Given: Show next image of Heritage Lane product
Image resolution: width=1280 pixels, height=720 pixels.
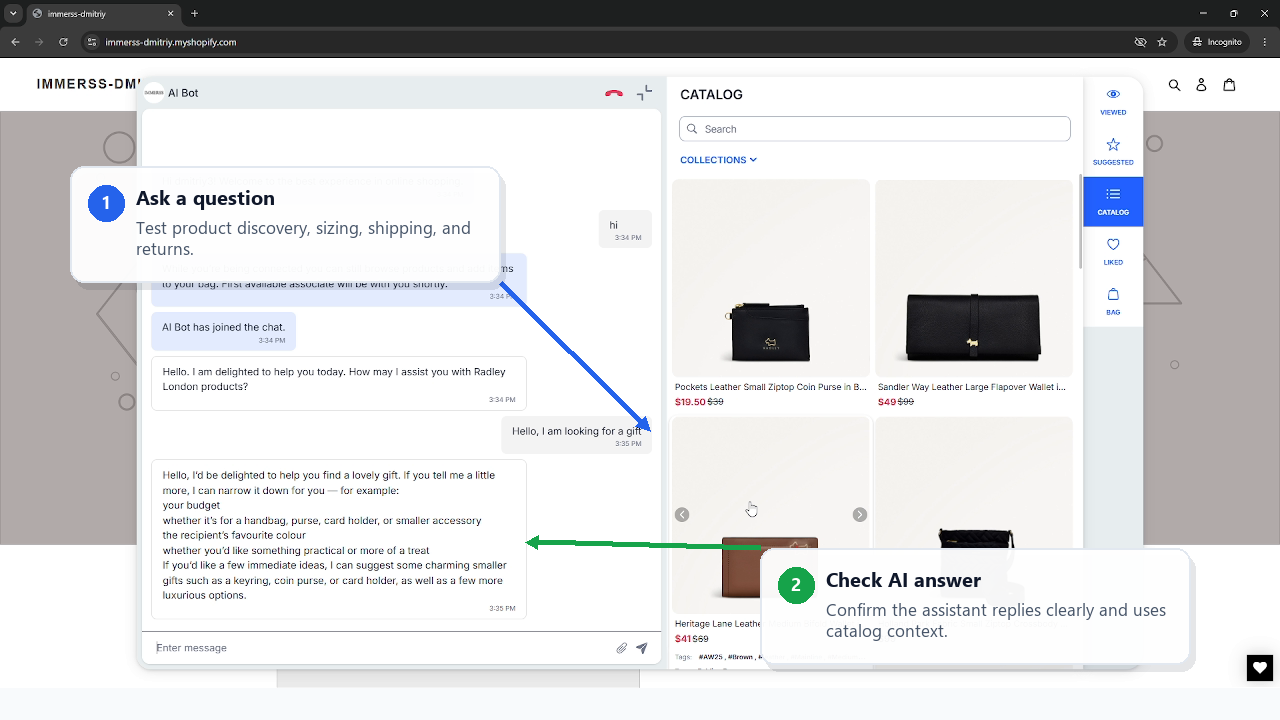Looking at the screenshot, I should point(859,515).
